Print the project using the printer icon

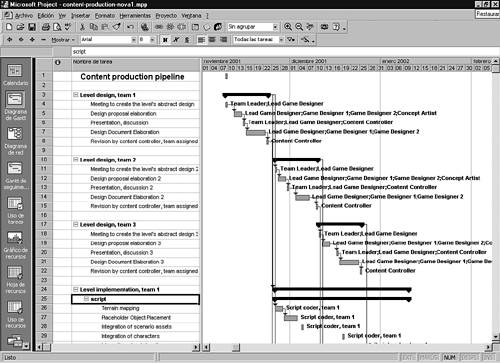[x=46, y=27]
